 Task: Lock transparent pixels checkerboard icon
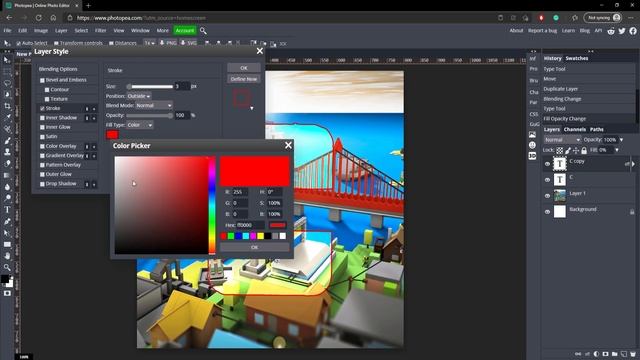click(x=560, y=150)
